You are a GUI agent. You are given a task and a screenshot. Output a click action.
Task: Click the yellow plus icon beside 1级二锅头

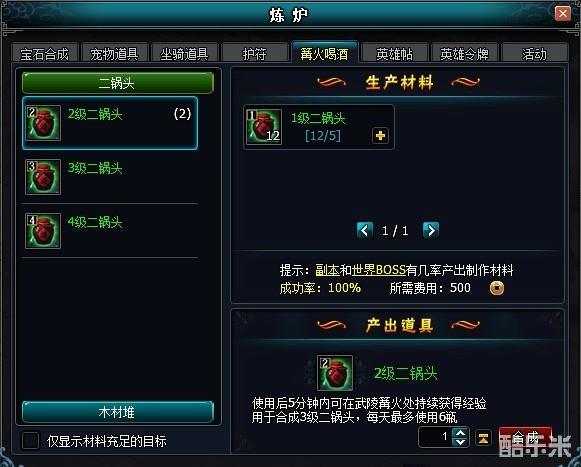pyautogui.click(x=380, y=136)
